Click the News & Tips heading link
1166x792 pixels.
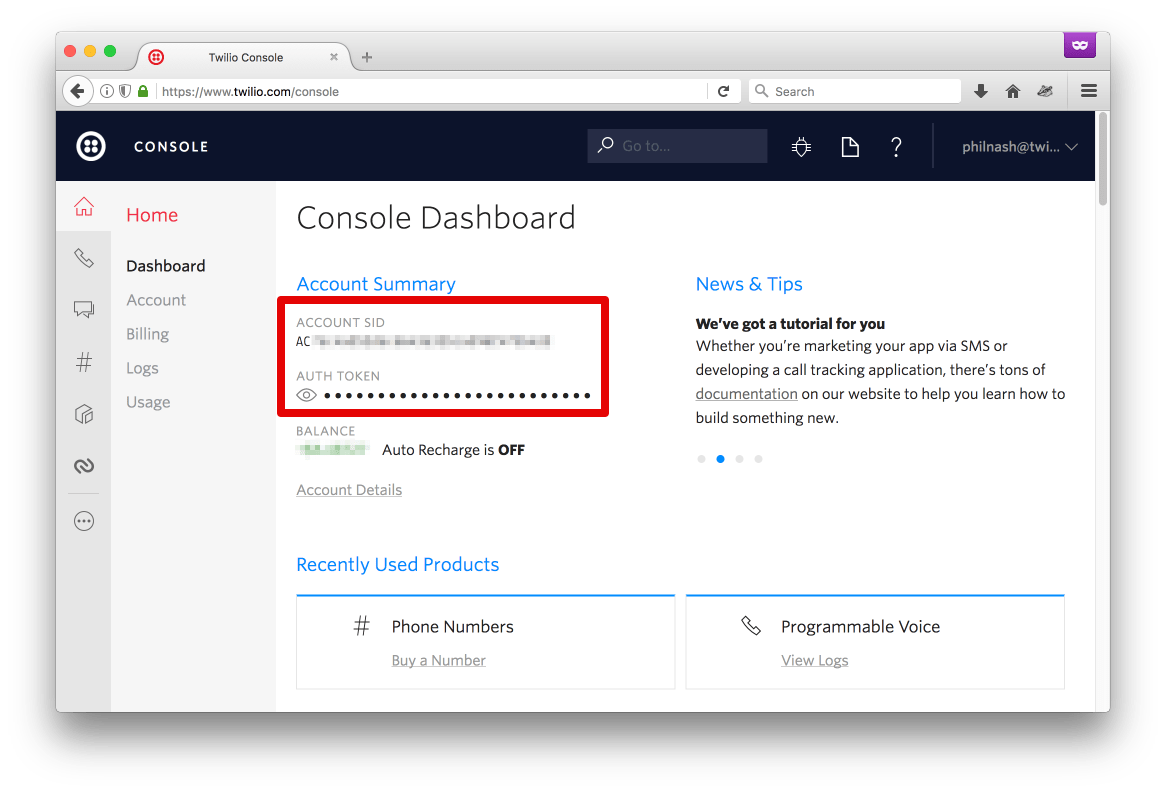click(749, 284)
